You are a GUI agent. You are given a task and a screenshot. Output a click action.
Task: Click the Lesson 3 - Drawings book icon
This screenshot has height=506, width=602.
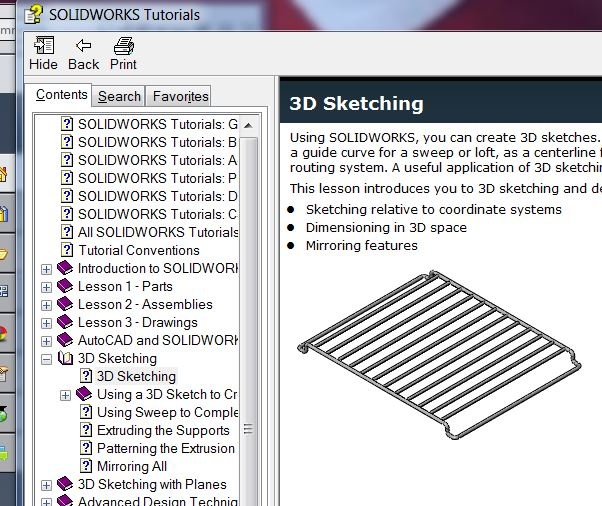pyautogui.click(x=65, y=322)
